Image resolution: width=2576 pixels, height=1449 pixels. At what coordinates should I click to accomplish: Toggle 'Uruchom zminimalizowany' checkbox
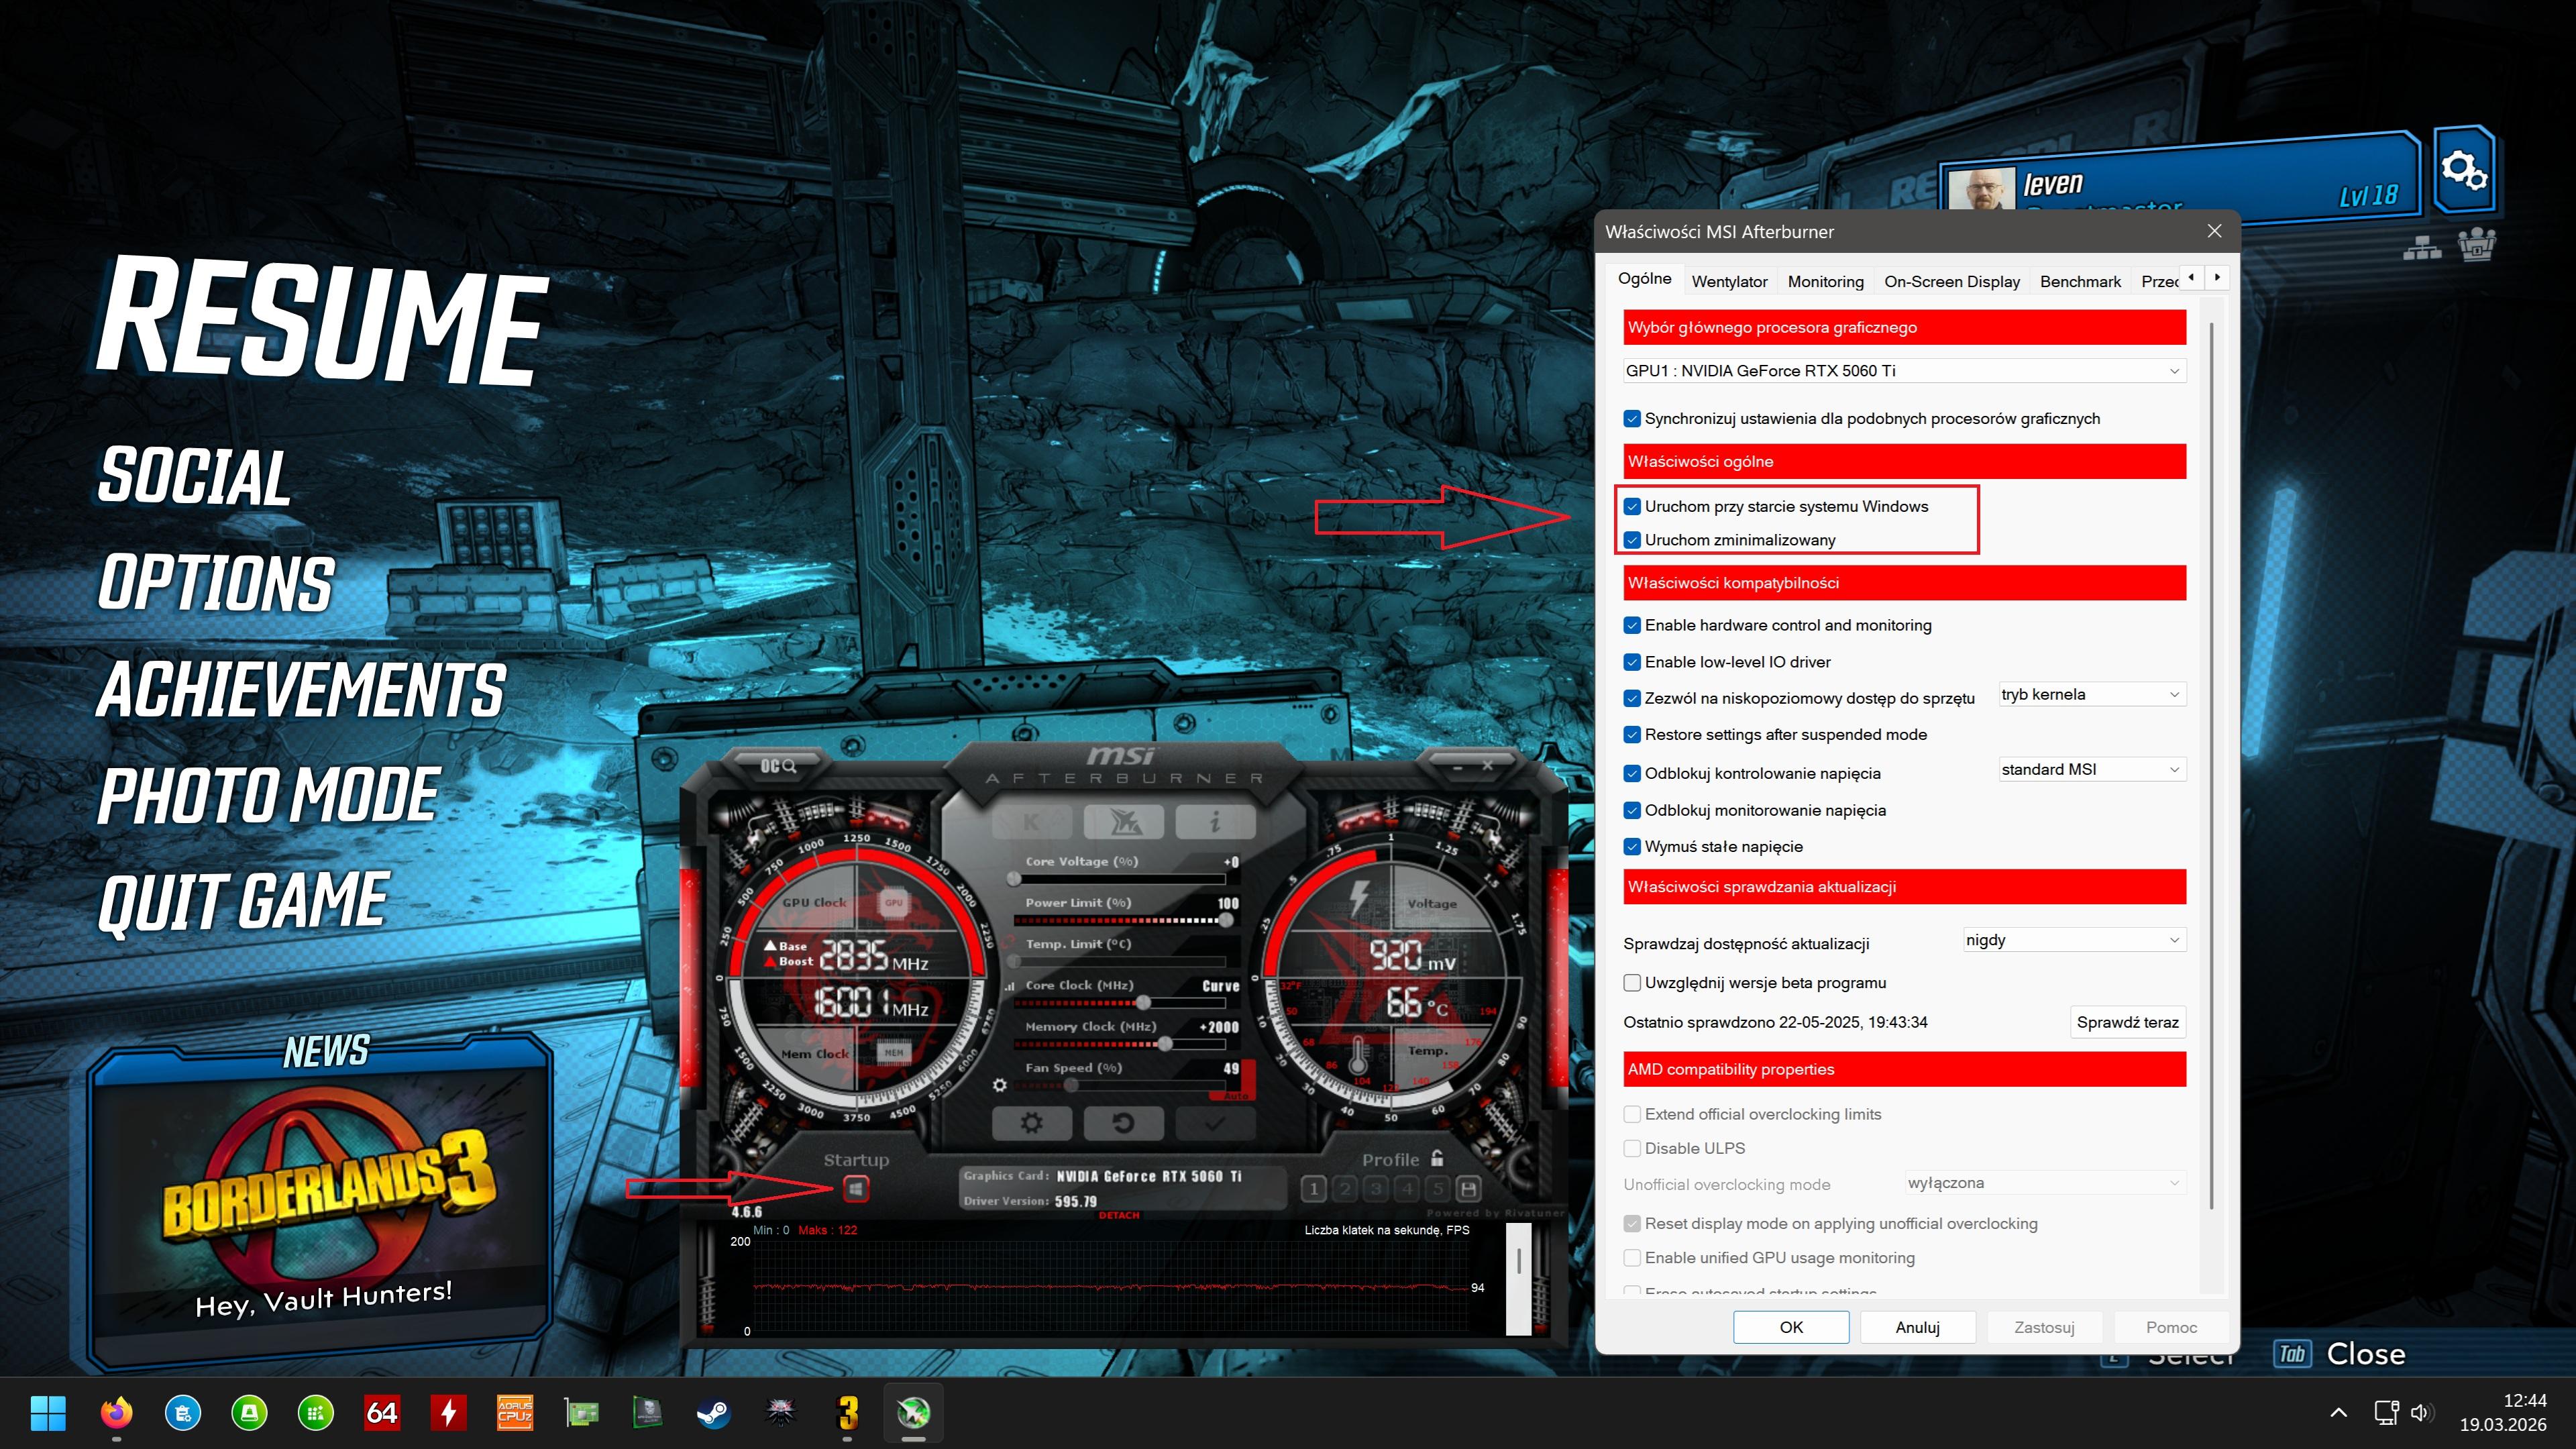click(x=1632, y=540)
